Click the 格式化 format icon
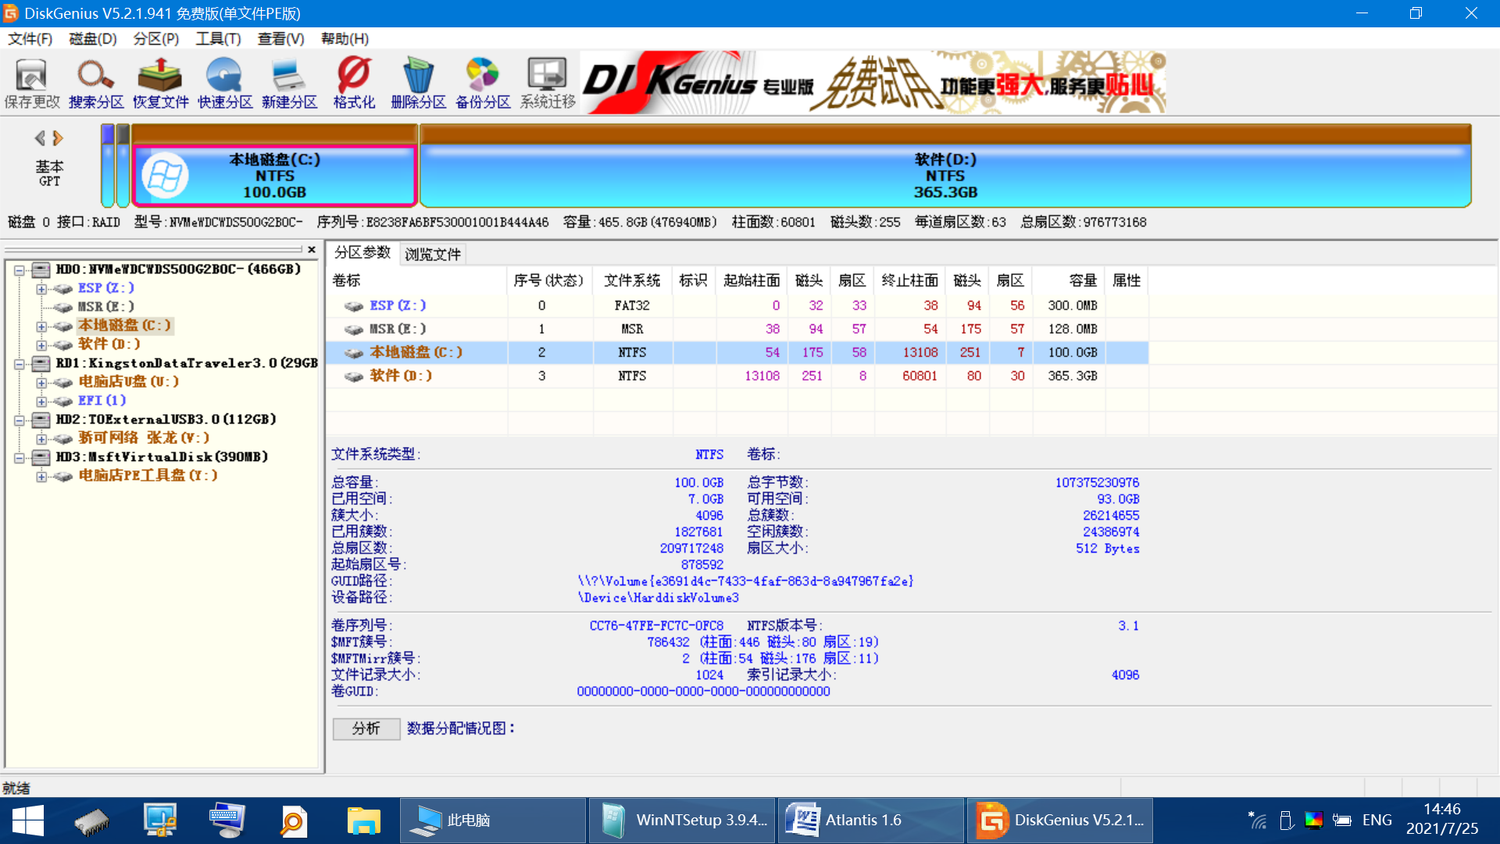Viewport: 1500px width, 844px height. [354, 83]
